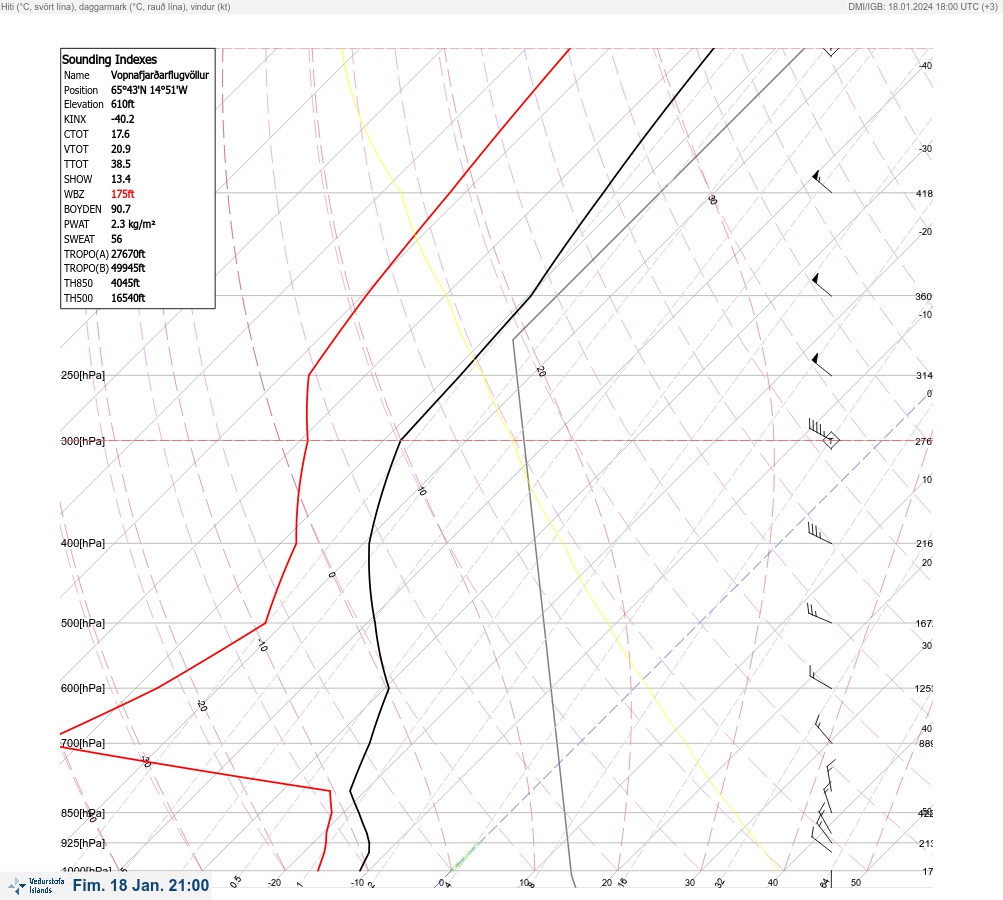Click the BOYDEN value 90.7
The image size is (1003, 900).
coord(121,209)
